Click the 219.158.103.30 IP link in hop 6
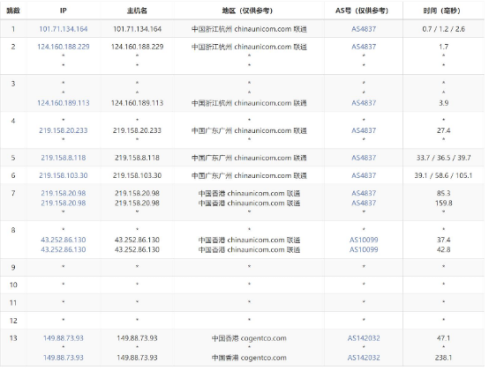The image size is (489, 370). [63, 175]
